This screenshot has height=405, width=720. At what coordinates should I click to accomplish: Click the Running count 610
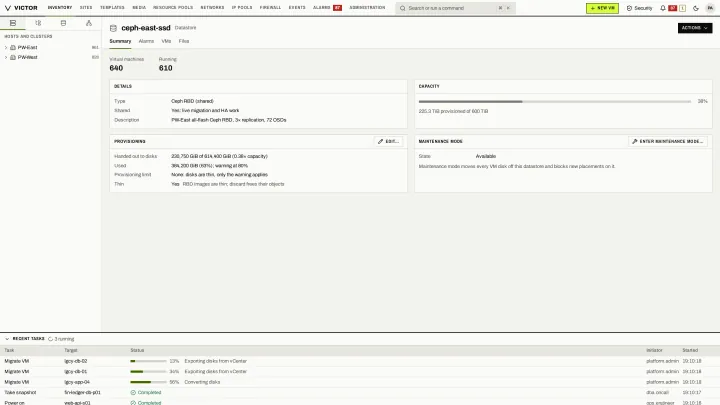coord(166,68)
